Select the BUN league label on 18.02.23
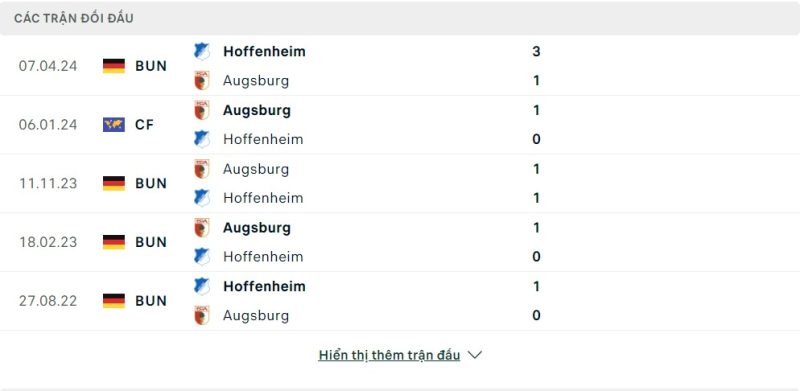 (151, 242)
